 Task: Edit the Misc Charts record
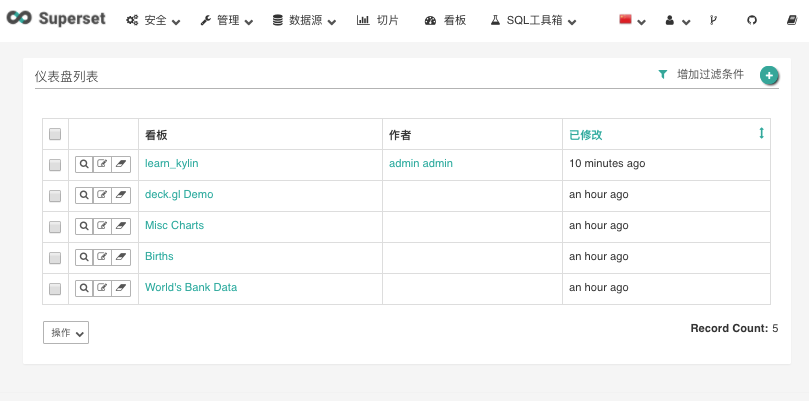pos(102,226)
